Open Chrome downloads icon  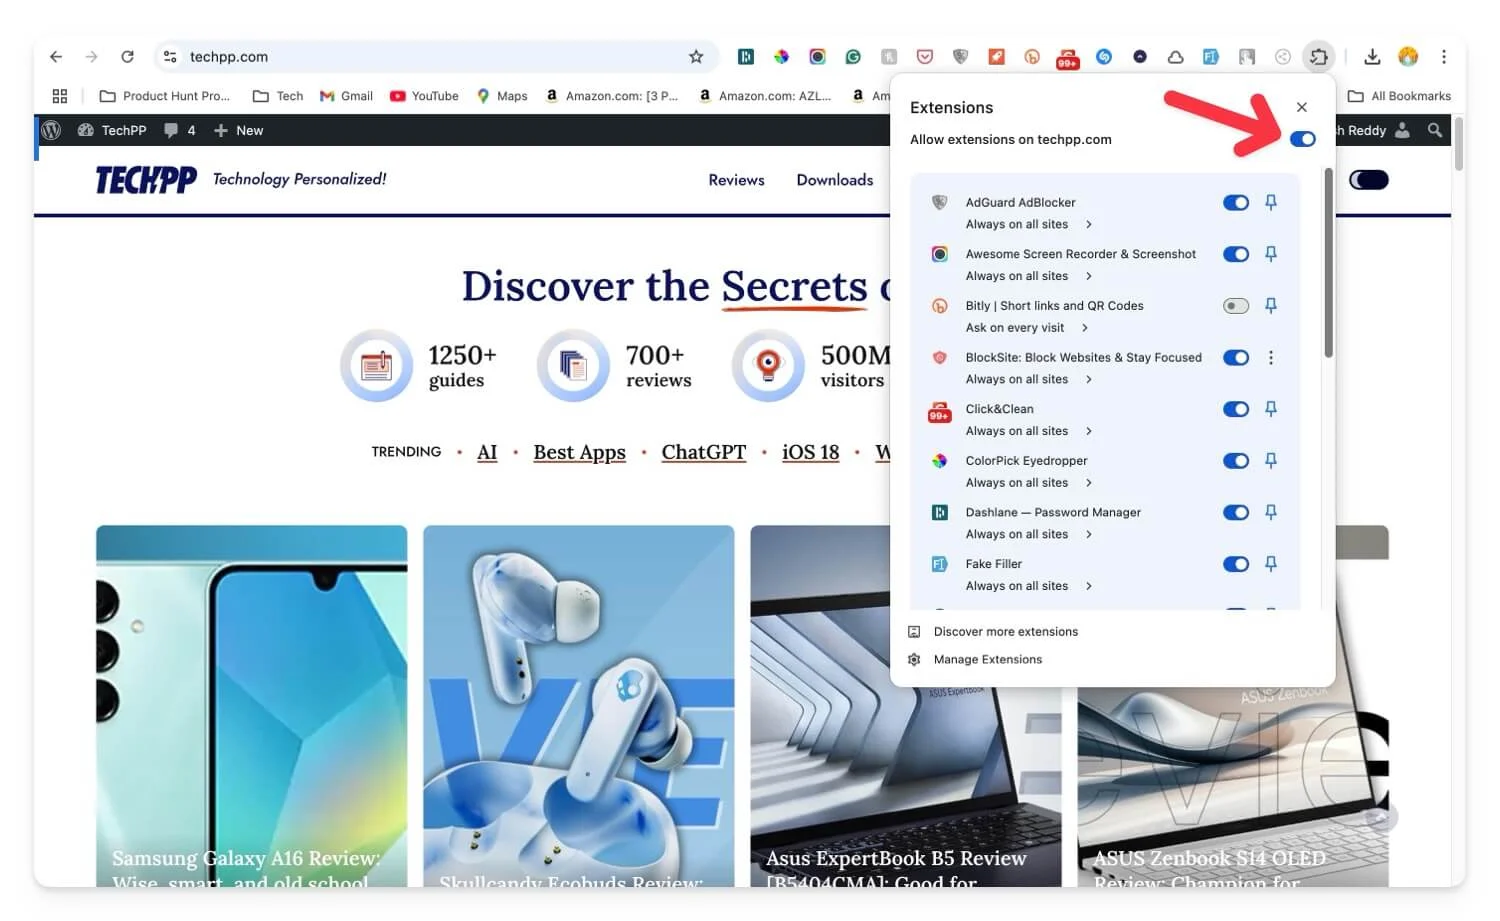[1372, 57]
